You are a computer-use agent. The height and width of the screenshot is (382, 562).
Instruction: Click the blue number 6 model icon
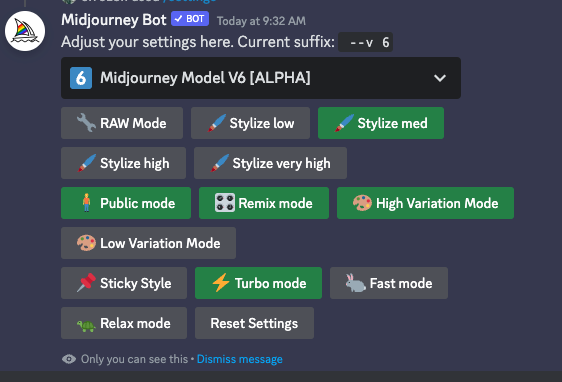tap(81, 78)
